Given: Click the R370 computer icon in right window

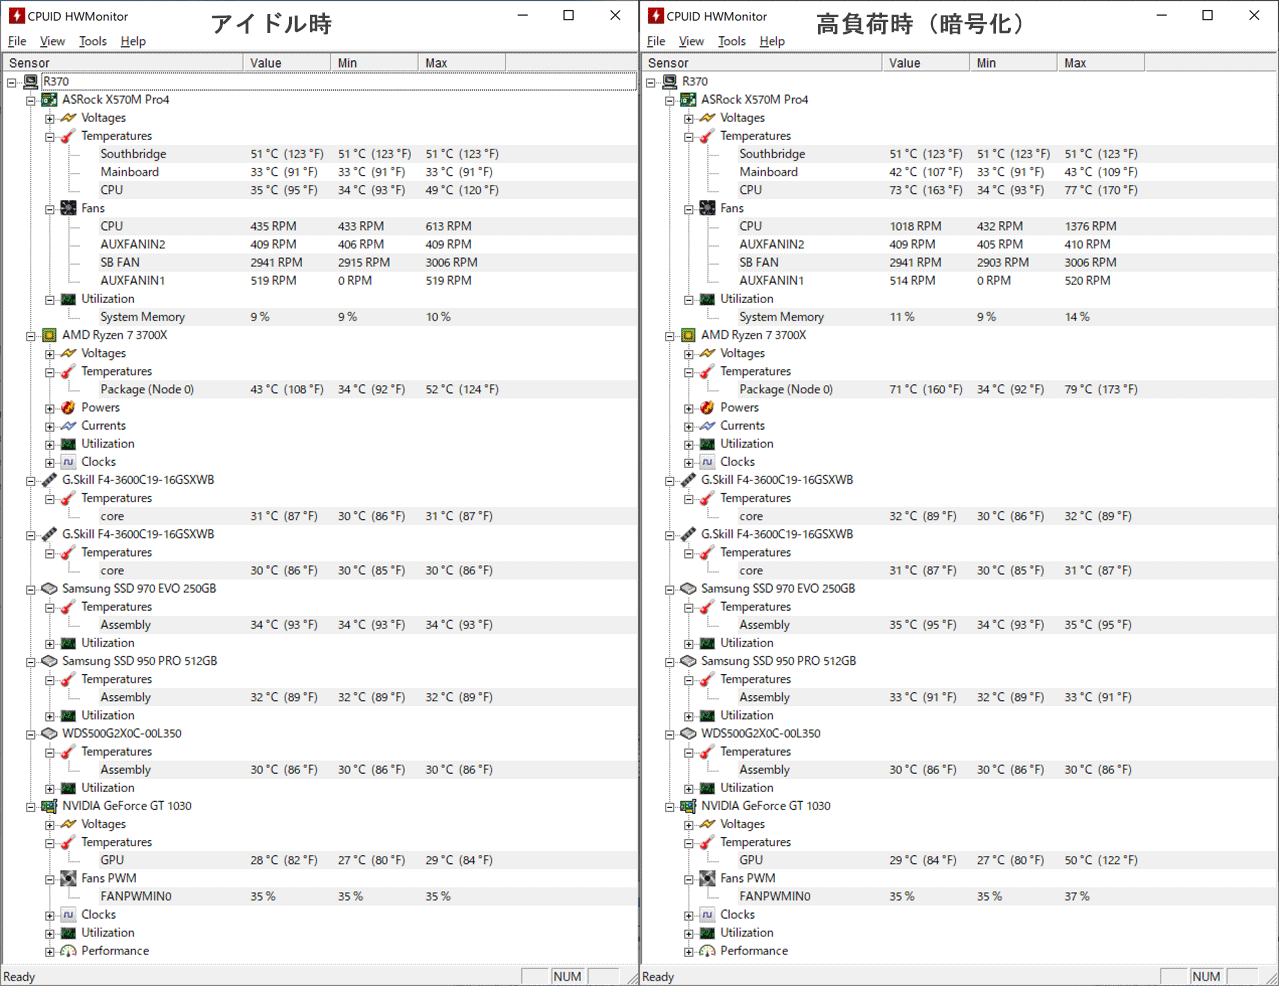Looking at the screenshot, I should coord(669,82).
